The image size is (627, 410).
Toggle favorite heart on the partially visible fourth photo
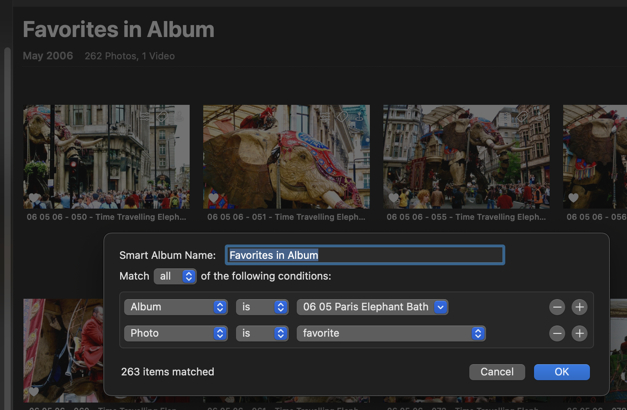click(573, 198)
